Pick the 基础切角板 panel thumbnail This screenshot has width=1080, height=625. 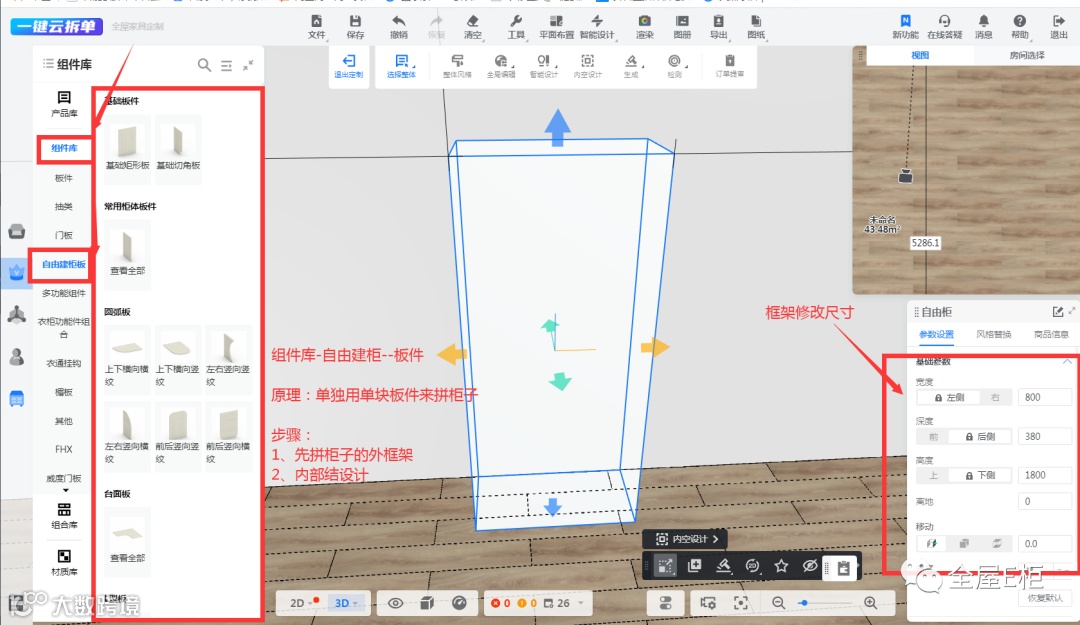pos(178,148)
